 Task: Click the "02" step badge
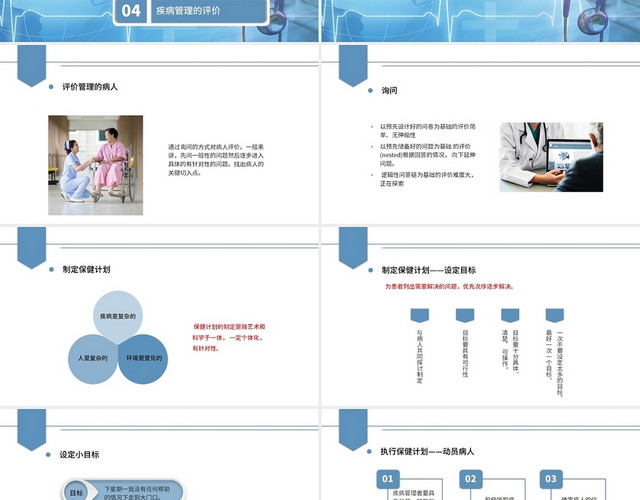coord(471,479)
